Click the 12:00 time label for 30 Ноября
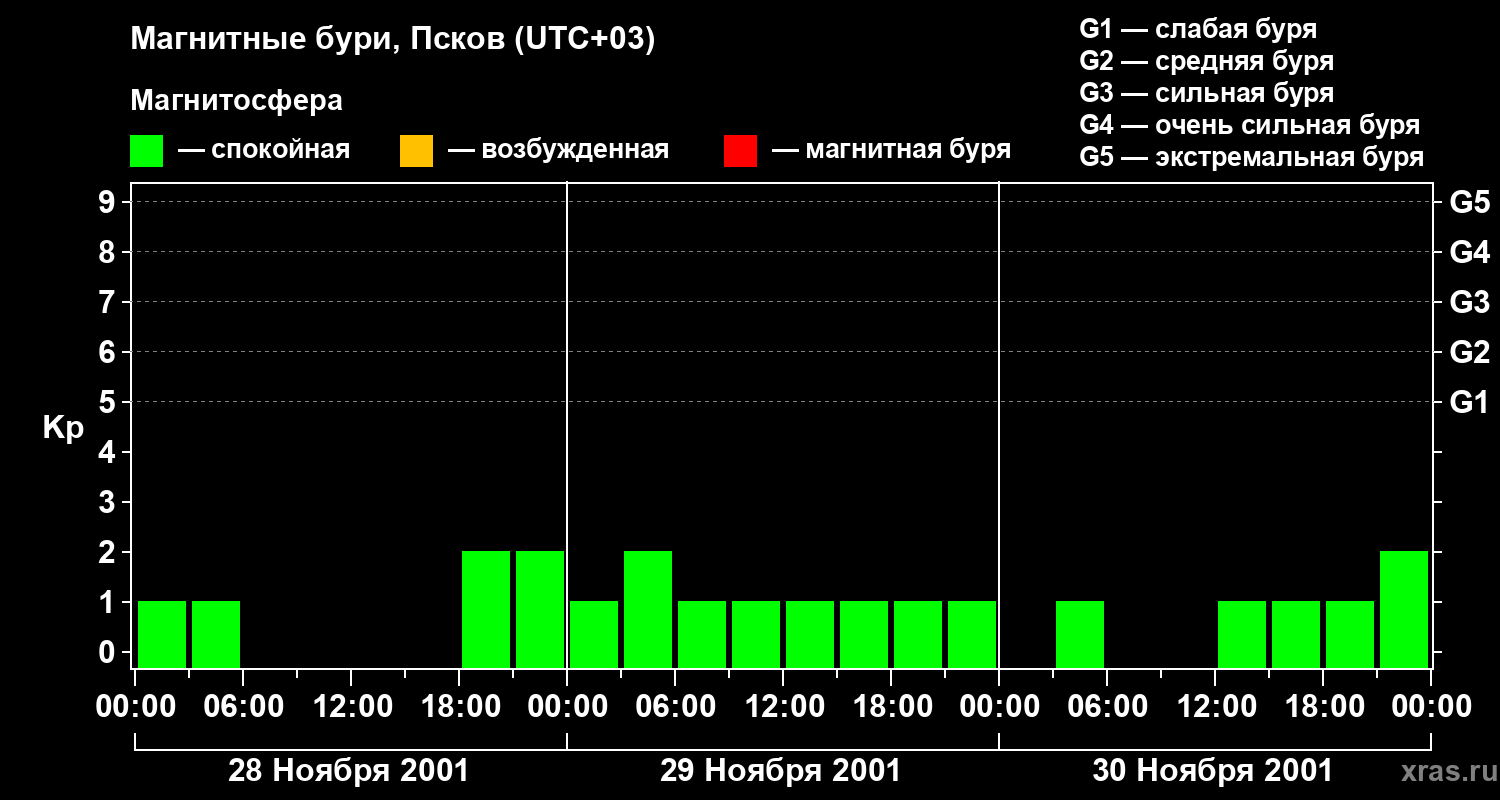Viewport: 1500px width, 800px height. tap(1215, 707)
